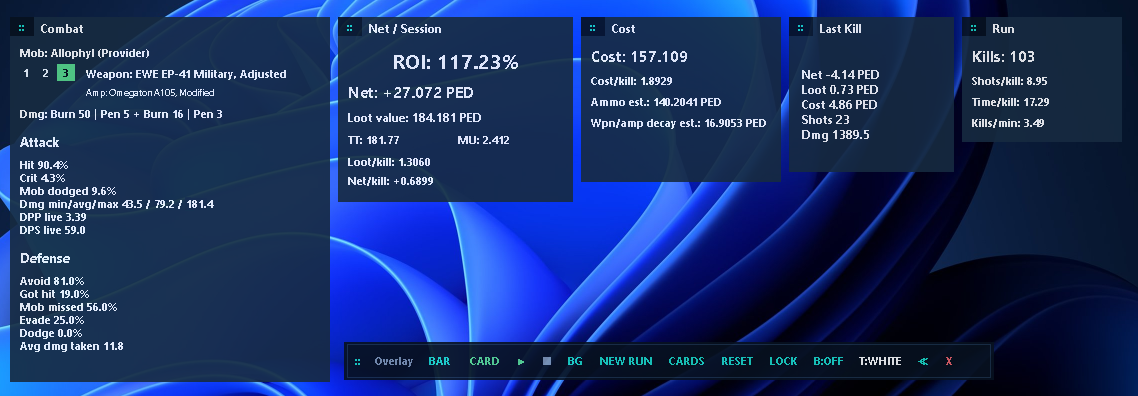The height and width of the screenshot is (396, 1138).
Task: Open the CARDS selection
Action: [687, 361]
